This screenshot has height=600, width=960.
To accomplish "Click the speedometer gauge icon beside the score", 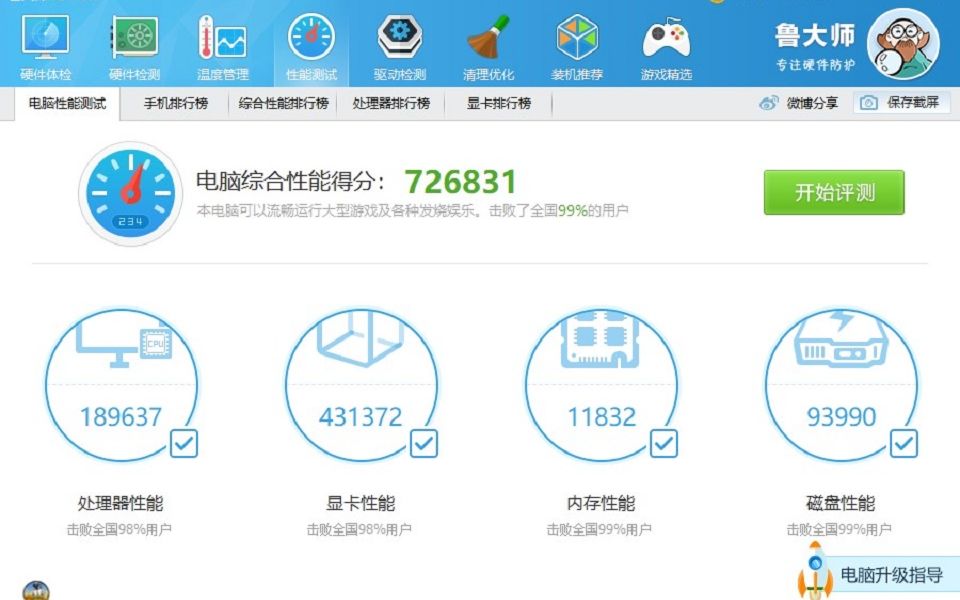I will pyautogui.click(x=130, y=193).
